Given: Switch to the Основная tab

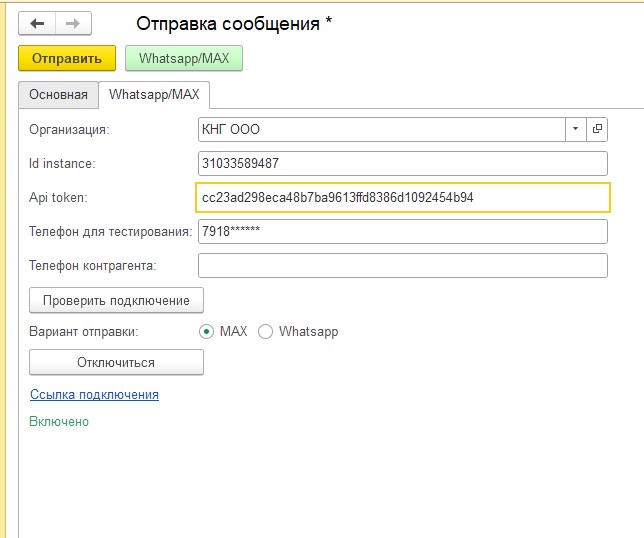Looking at the screenshot, I should pos(58,95).
